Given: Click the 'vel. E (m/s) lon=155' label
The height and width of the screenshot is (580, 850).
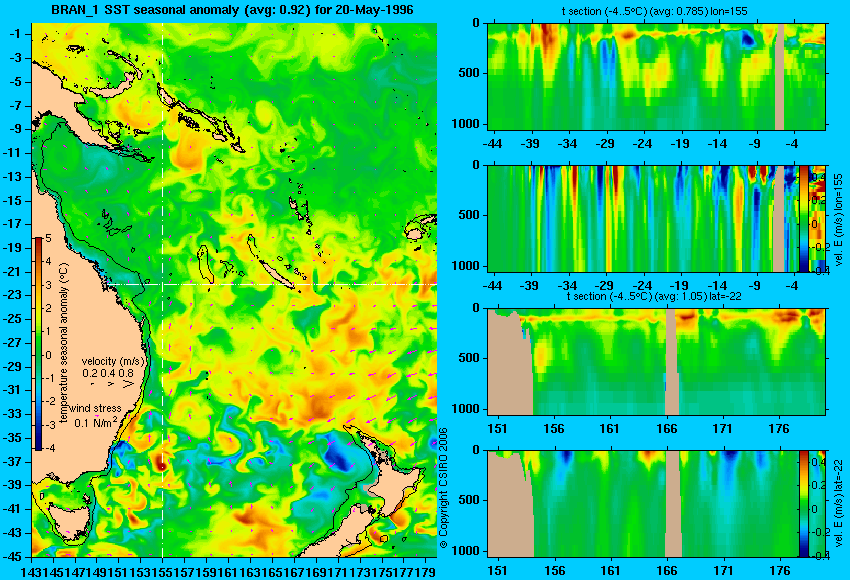Looking at the screenshot, I should coord(839,220).
